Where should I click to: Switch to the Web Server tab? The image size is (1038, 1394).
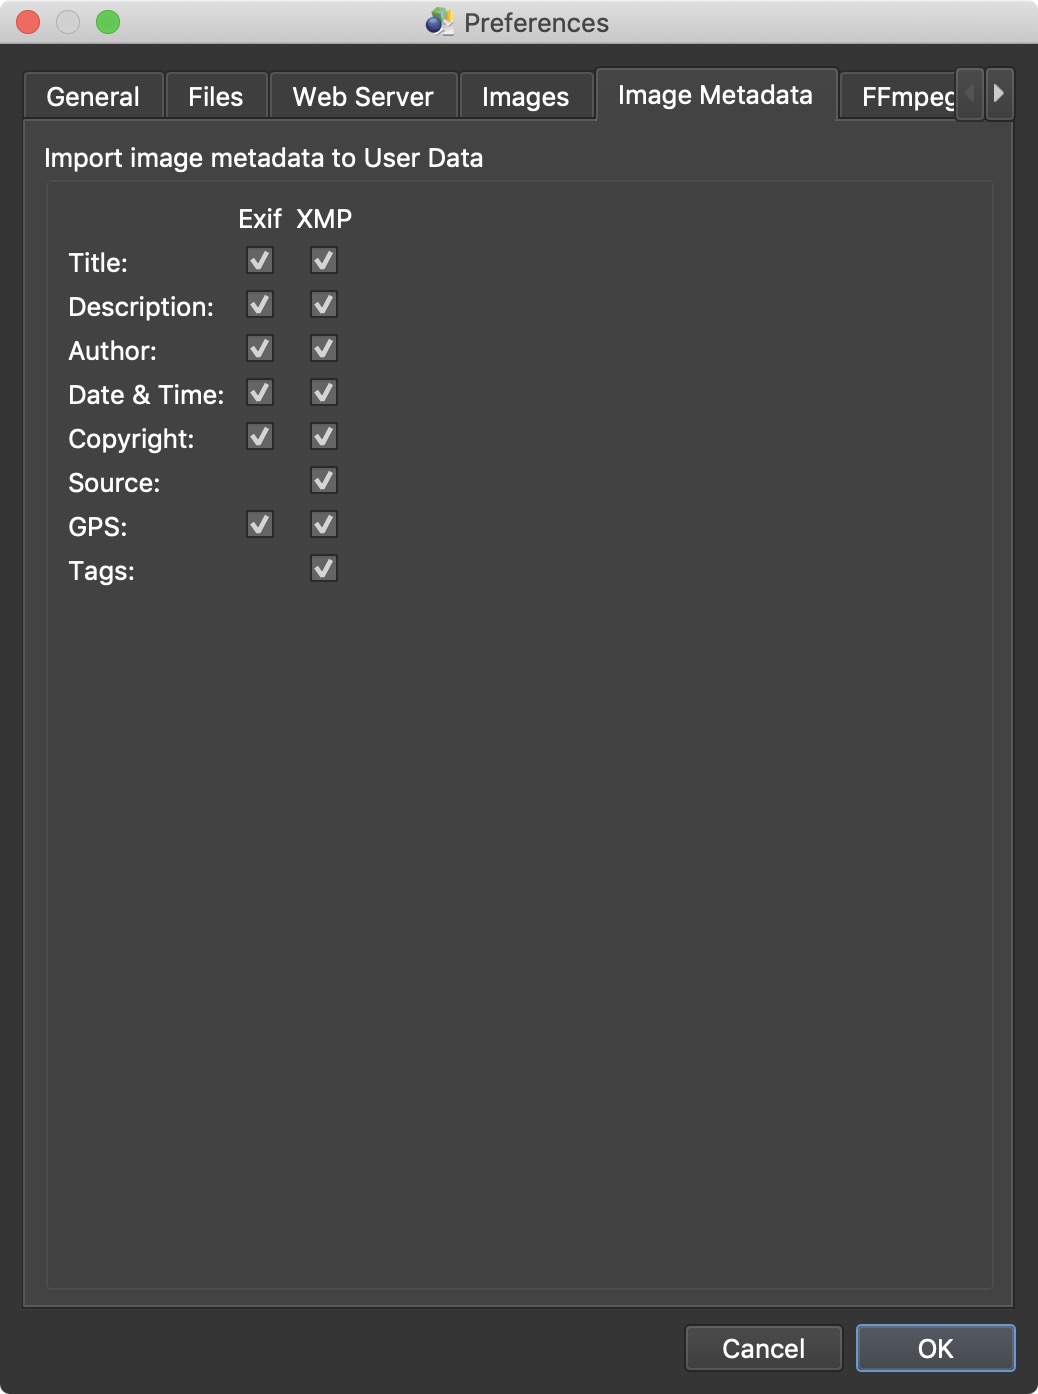[363, 96]
